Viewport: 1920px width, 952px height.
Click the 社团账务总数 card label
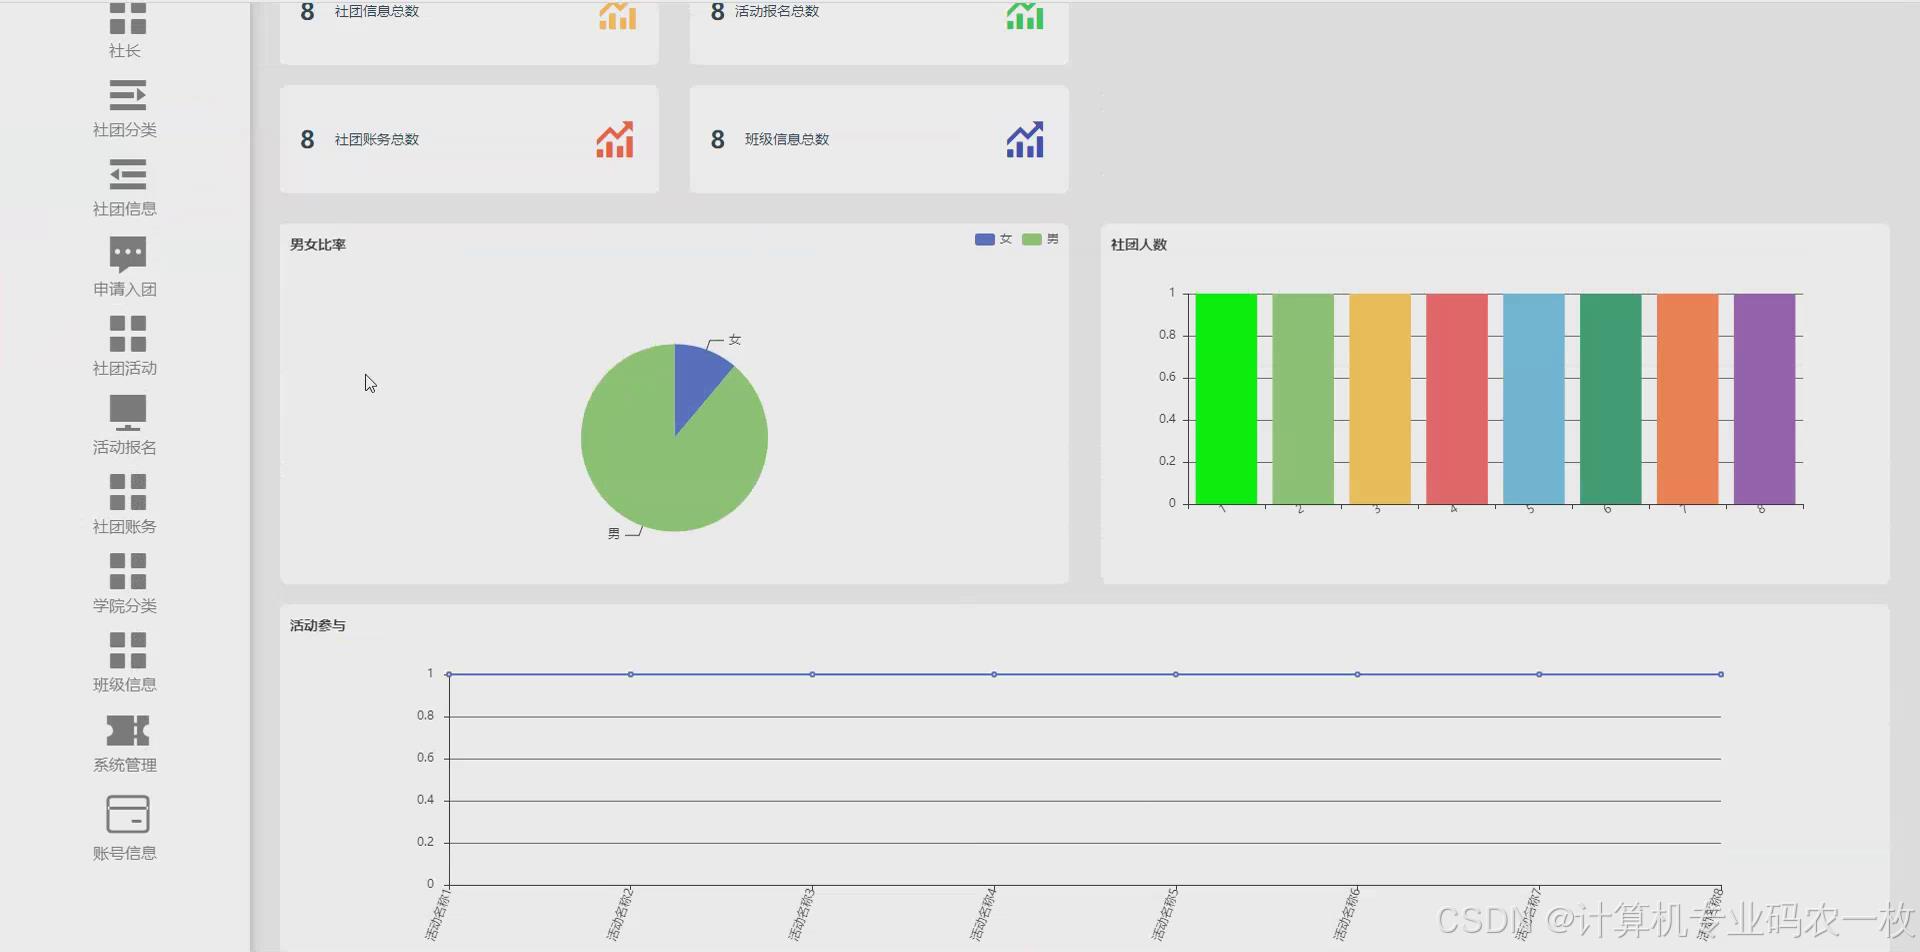coord(377,140)
